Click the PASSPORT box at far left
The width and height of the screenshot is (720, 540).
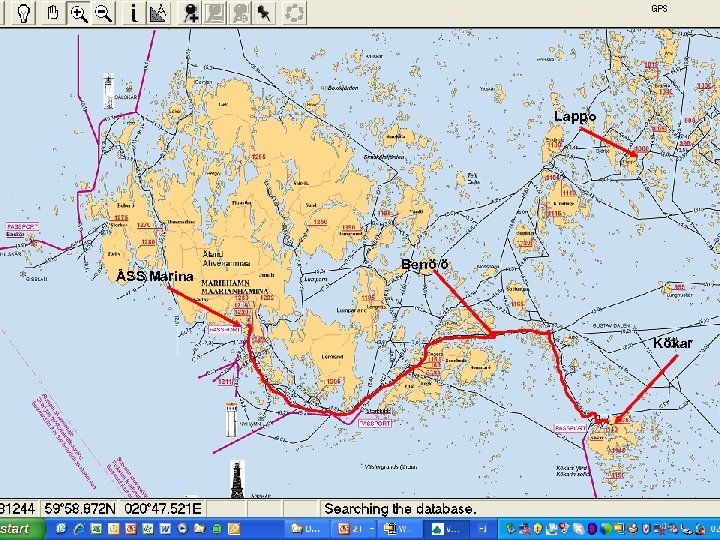tap(22, 227)
